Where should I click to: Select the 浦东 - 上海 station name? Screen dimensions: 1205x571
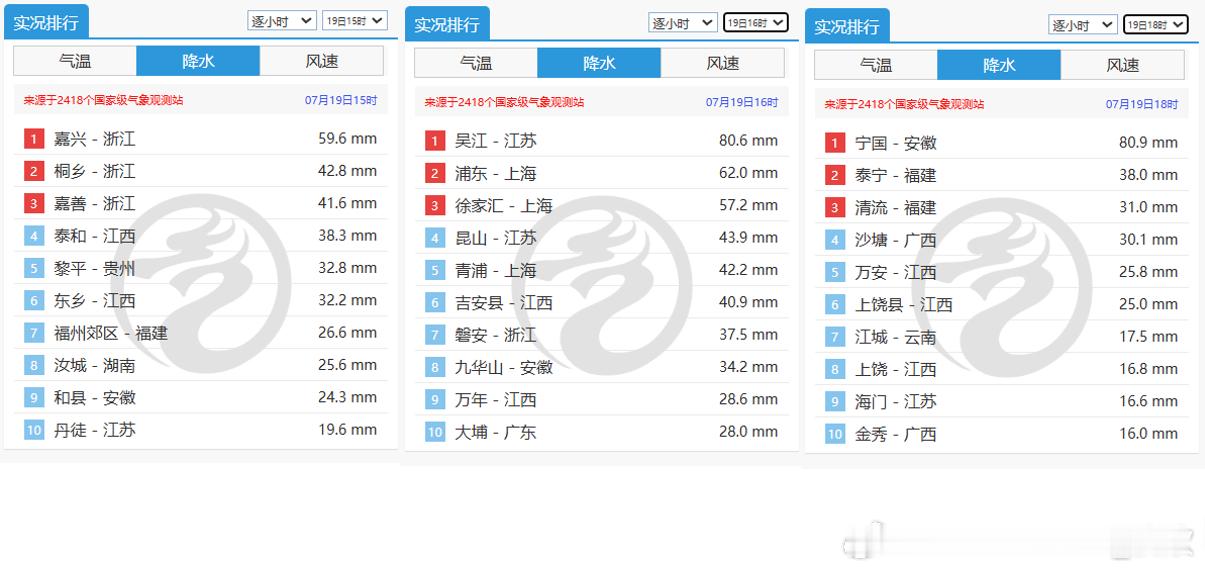pyautogui.click(x=495, y=173)
